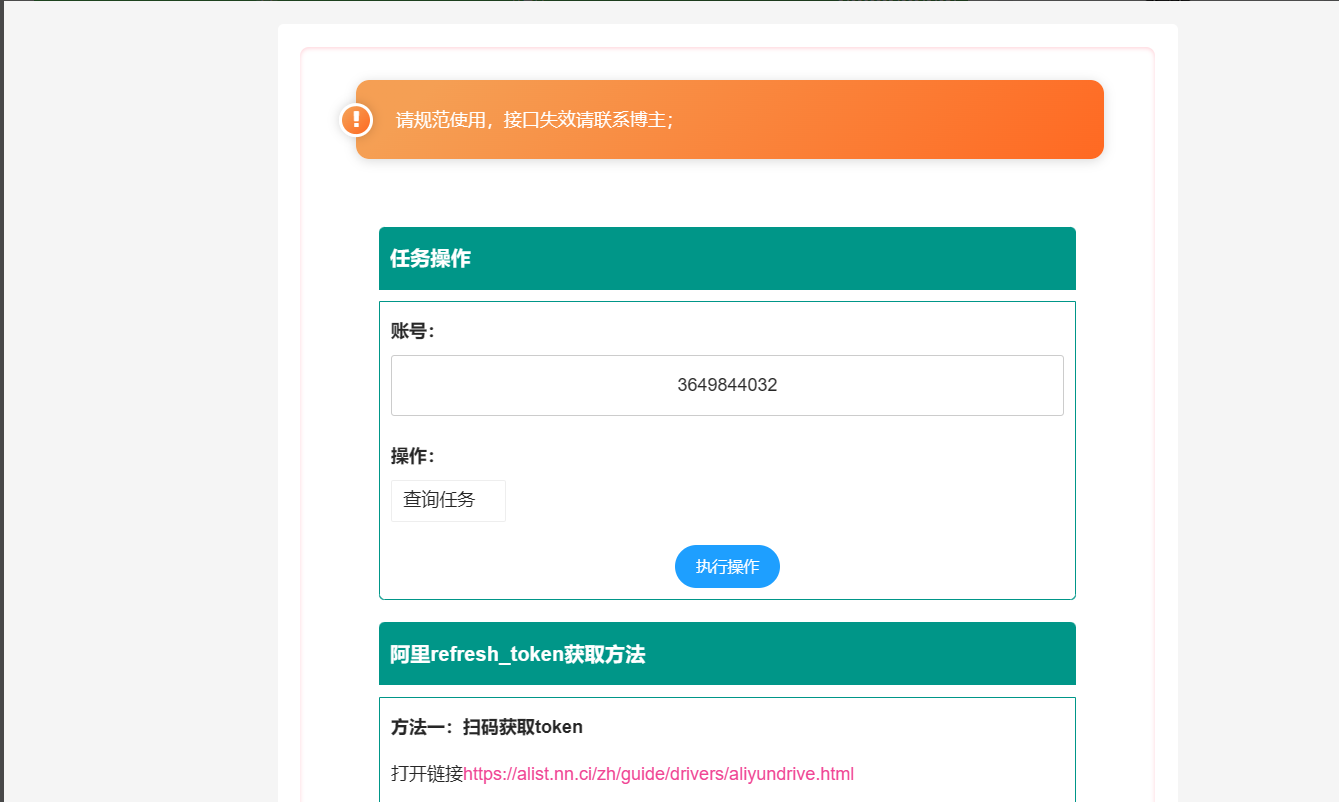Viewport: 1339px width, 802px height.
Task: Click the account number input field
Action: tap(727, 385)
